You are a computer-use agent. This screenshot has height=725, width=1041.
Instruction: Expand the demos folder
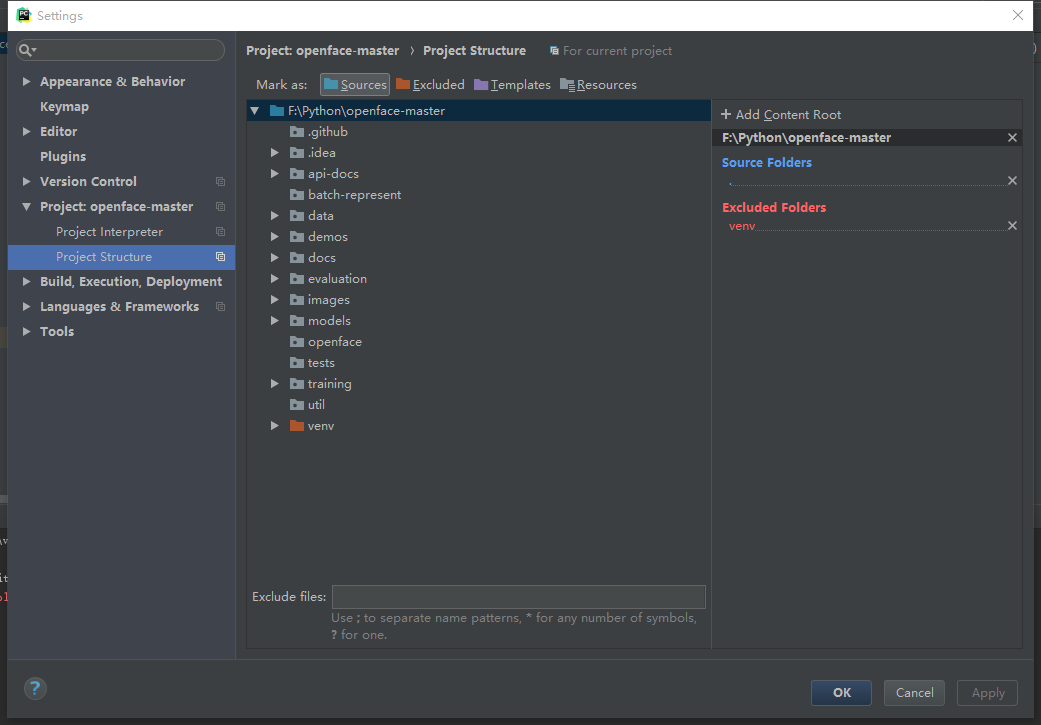tap(274, 236)
